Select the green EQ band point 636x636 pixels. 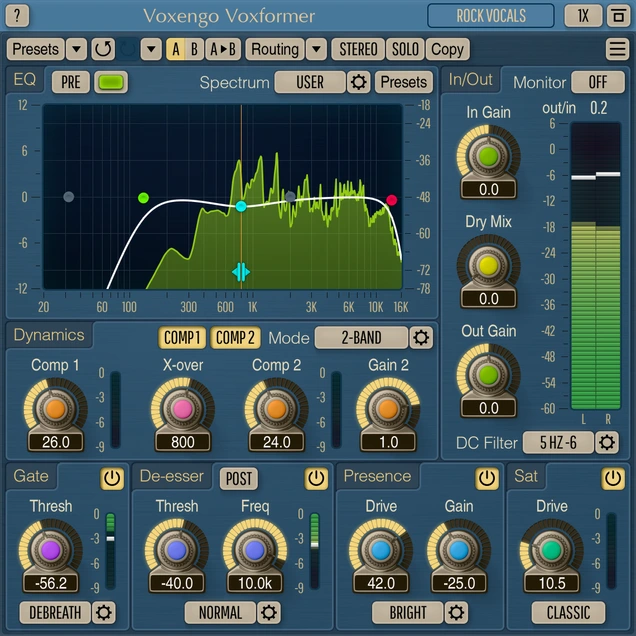pyautogui.click(x=143, y=198)
